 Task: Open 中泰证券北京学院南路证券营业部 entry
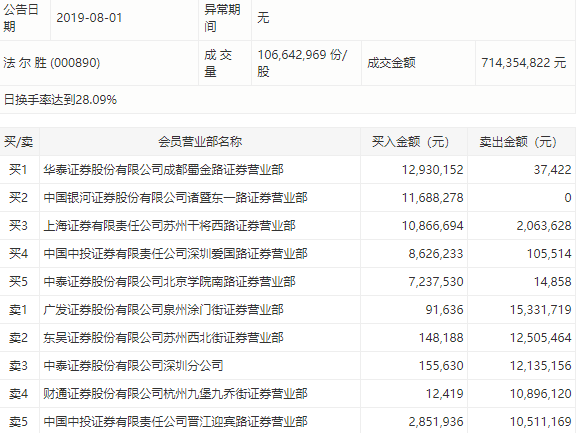[169, 282]
